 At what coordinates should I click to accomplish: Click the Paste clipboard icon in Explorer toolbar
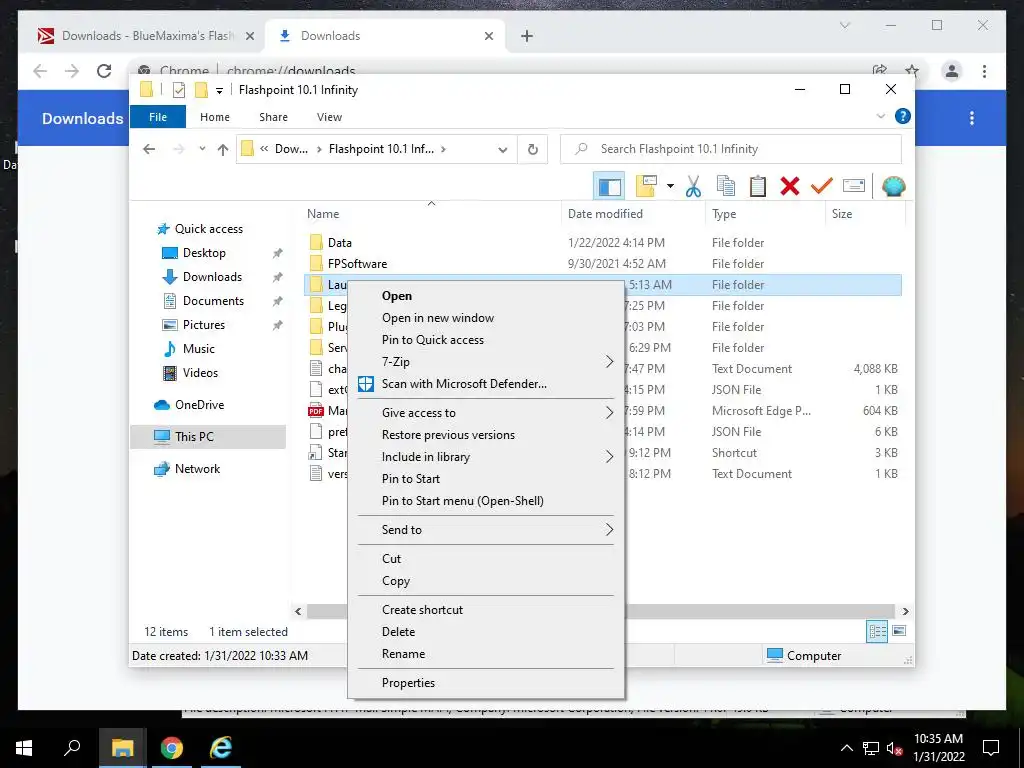tap(758, 187)
